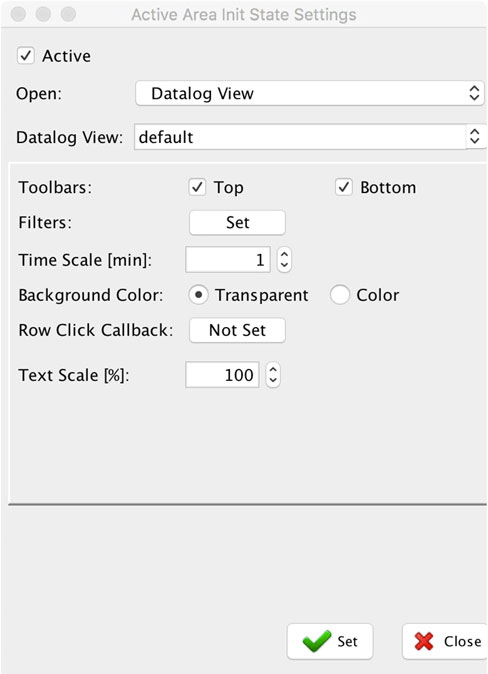The image size is (488, 674).
Task: Click the red X Close button
Action: coord(445,641)
